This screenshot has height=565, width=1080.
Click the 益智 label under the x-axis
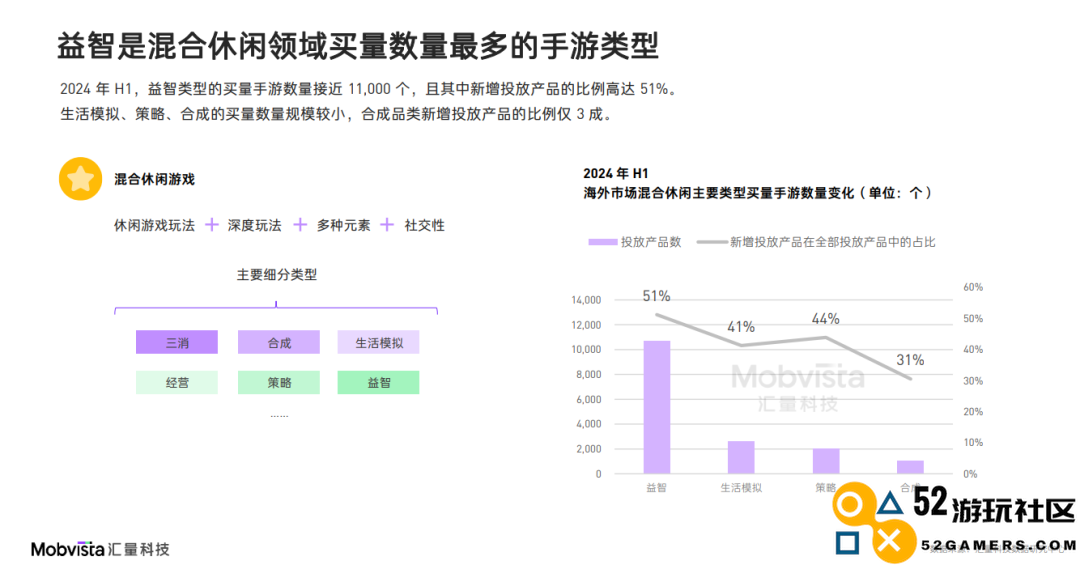(x=656, y=488)
